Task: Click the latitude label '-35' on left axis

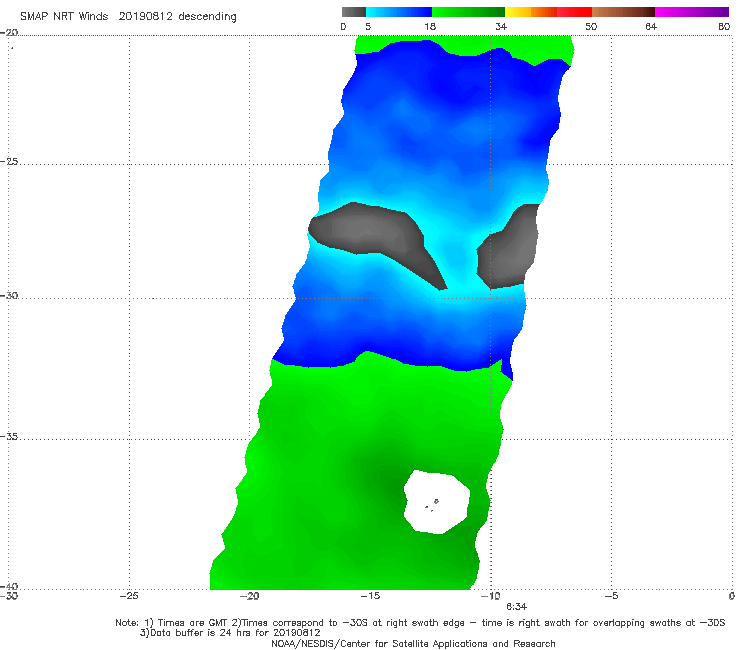Action: pyautogui.click(x=9, y=437)
